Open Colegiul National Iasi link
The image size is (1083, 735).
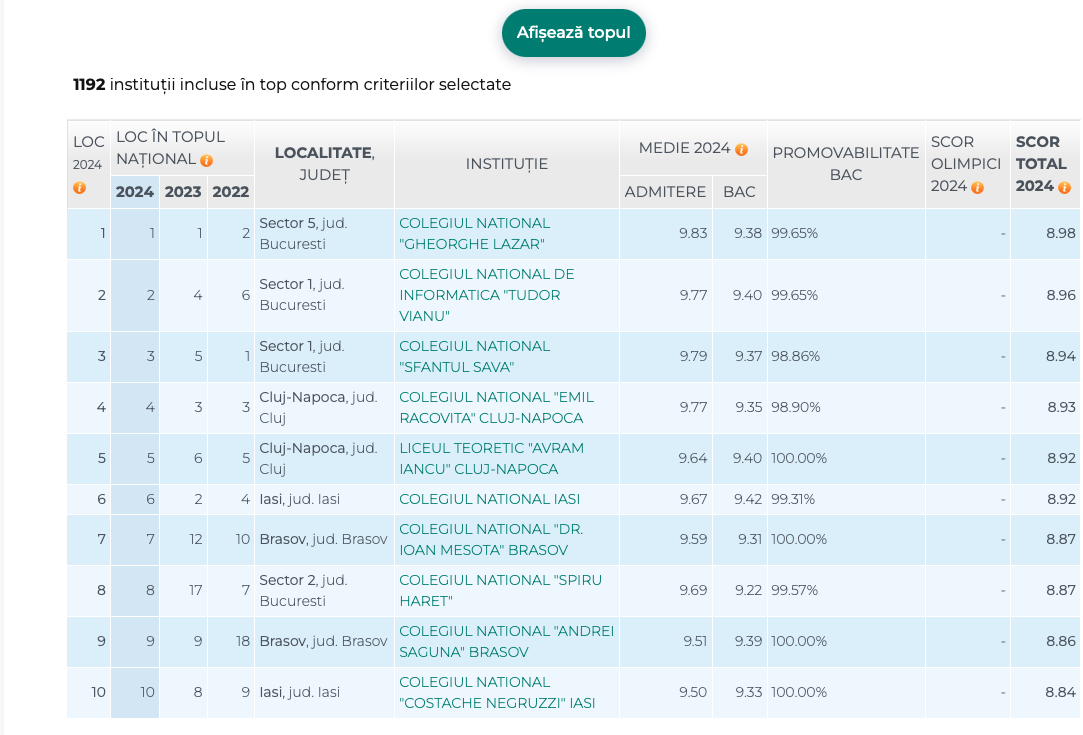click(490, 499)
